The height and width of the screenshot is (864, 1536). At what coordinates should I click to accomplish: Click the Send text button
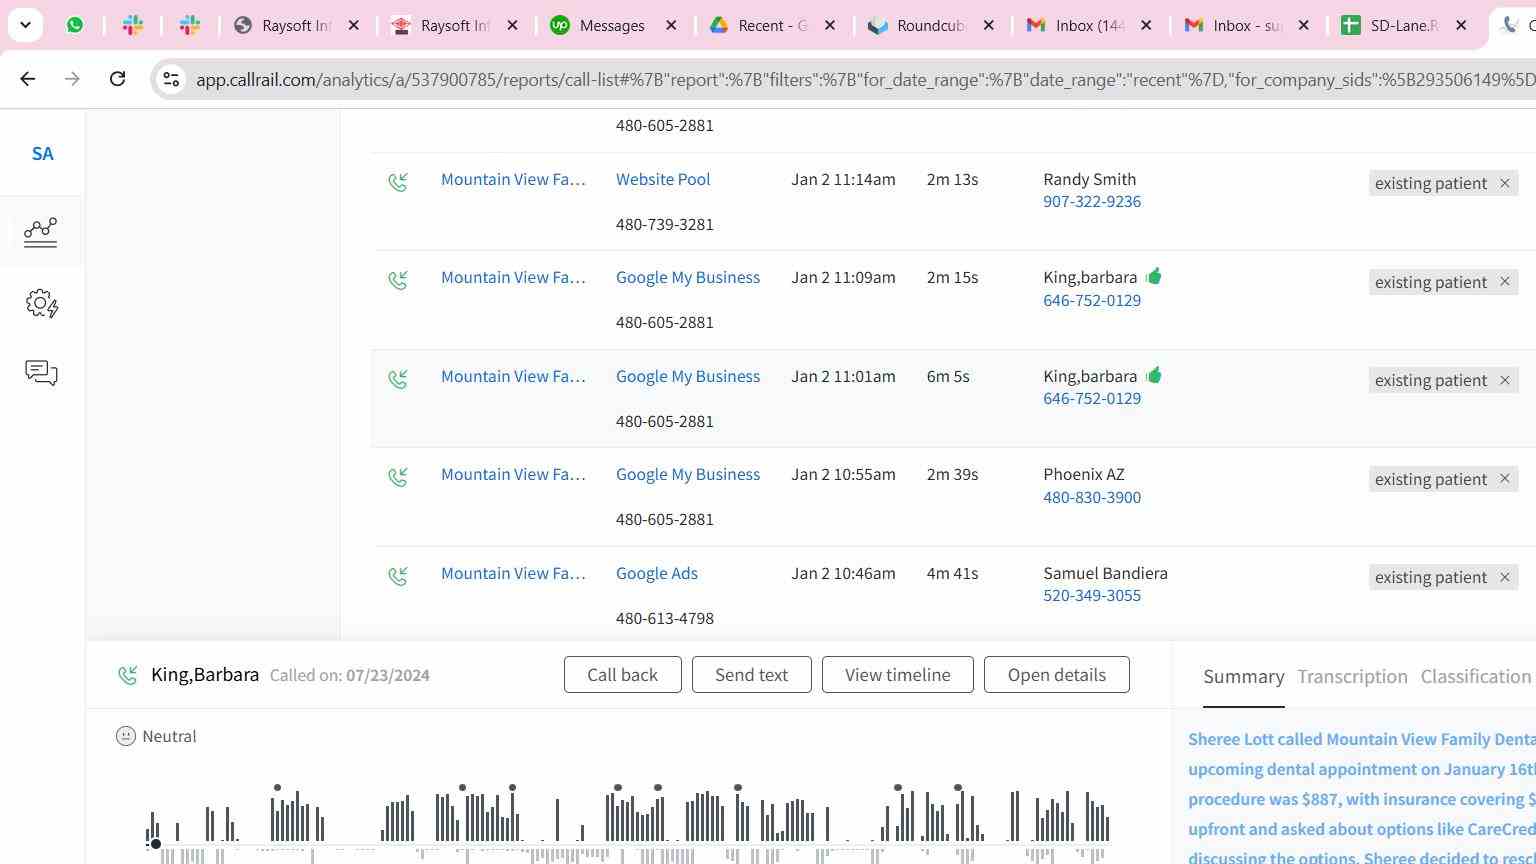point(751,675)
